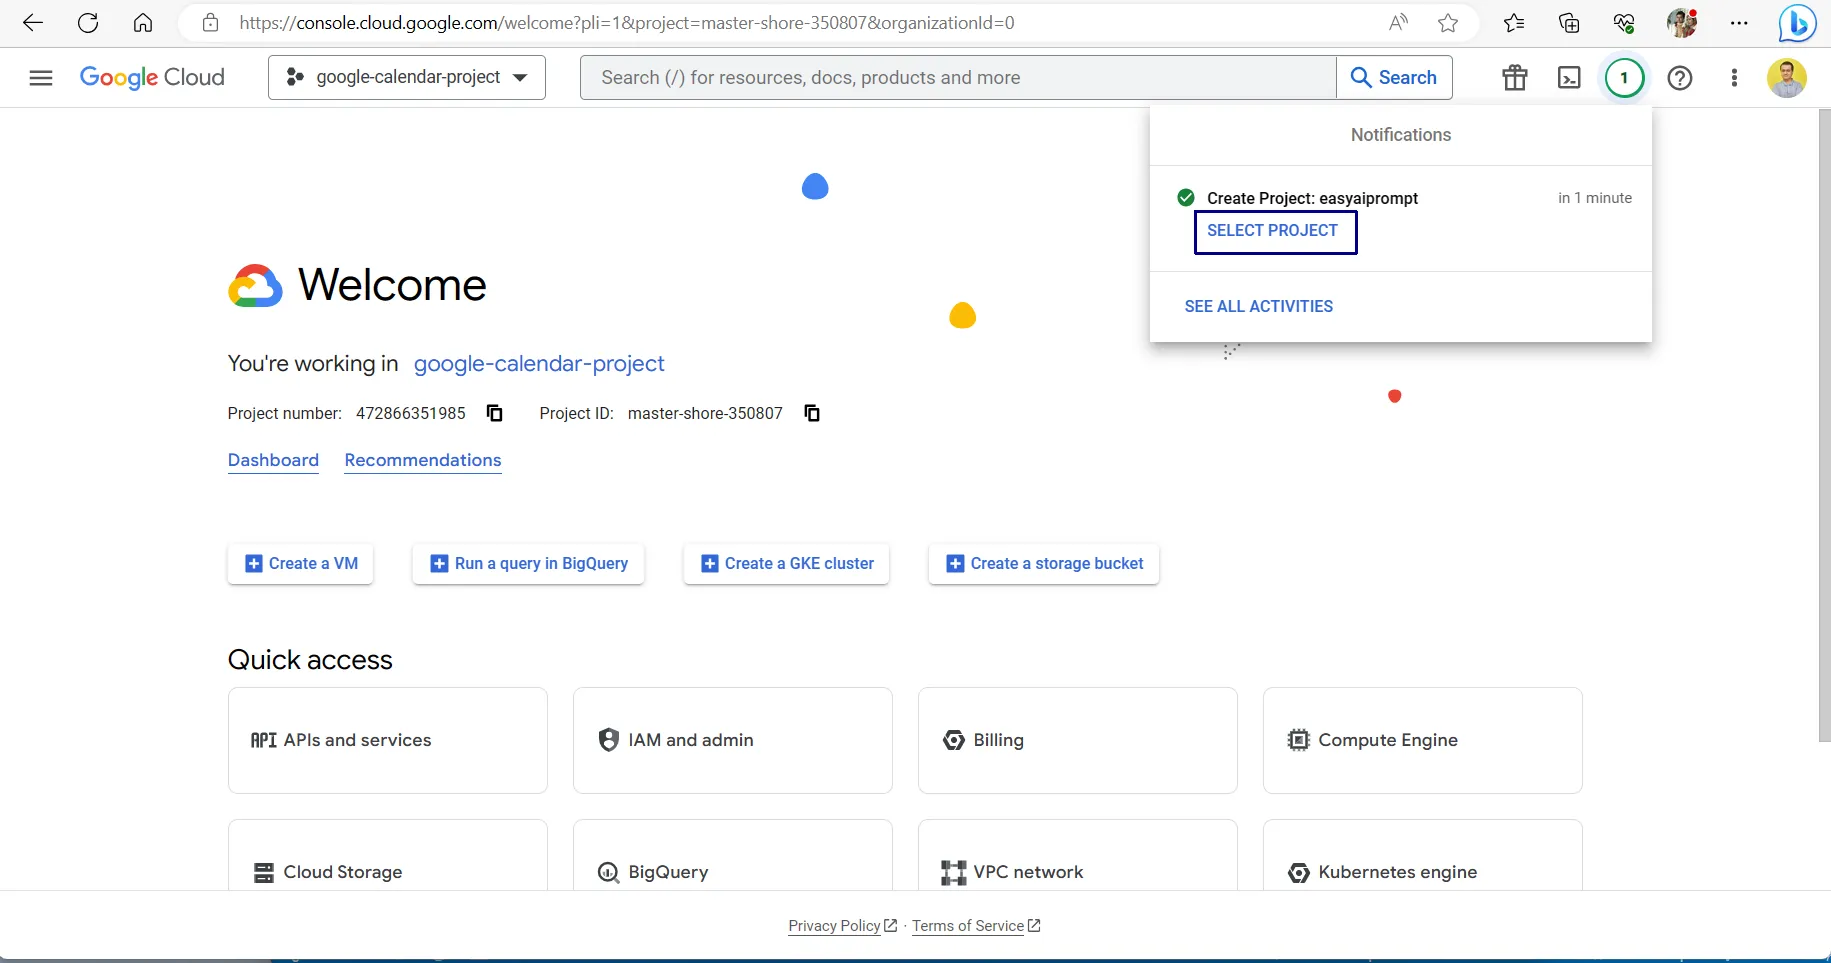
Task: Click Create a VM
Action: [300, 563]
